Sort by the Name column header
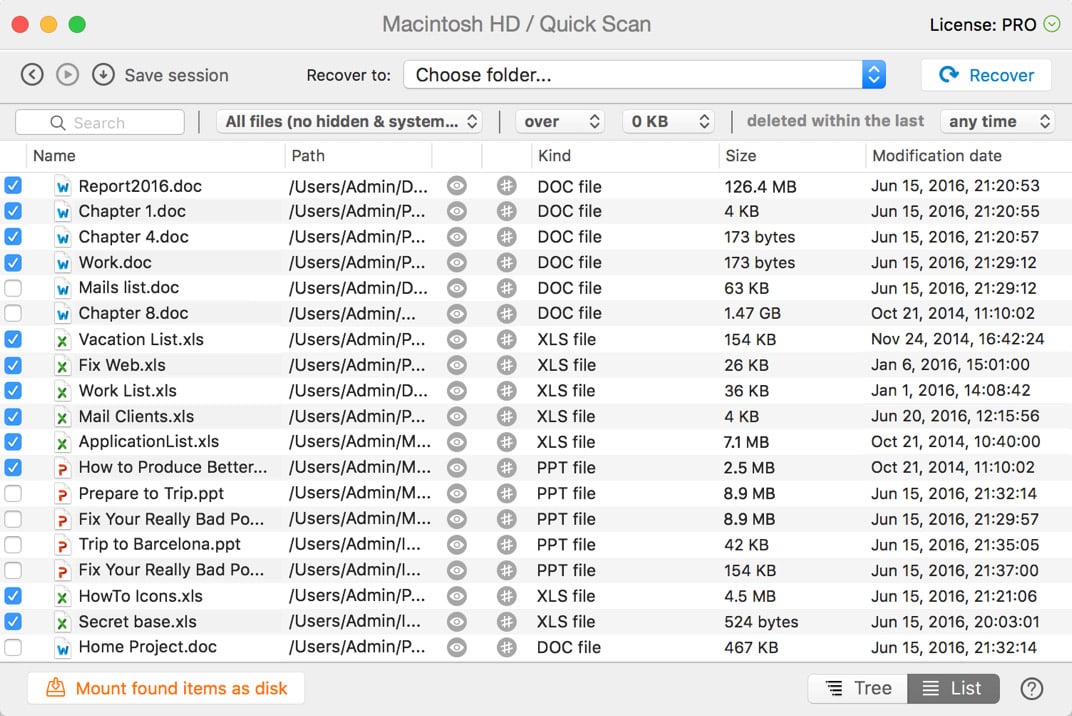This screenshot has height=716, width=1072. click(x=155, y=156)
